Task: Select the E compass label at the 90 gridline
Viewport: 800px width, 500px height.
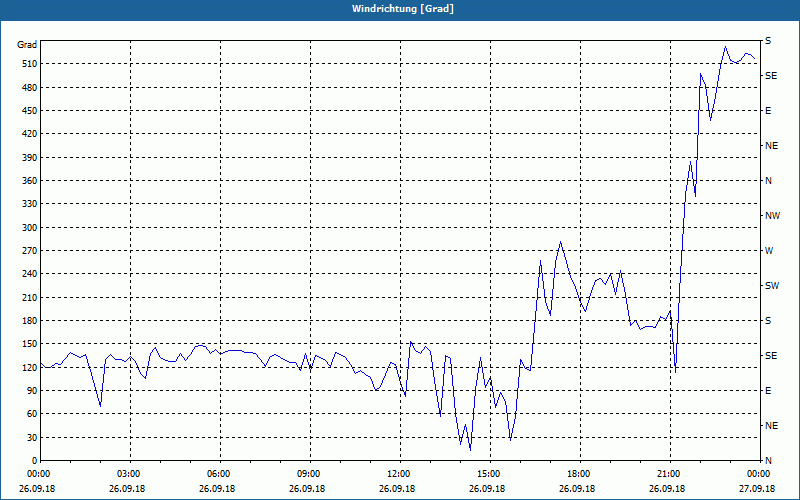Action: [768, 391]
